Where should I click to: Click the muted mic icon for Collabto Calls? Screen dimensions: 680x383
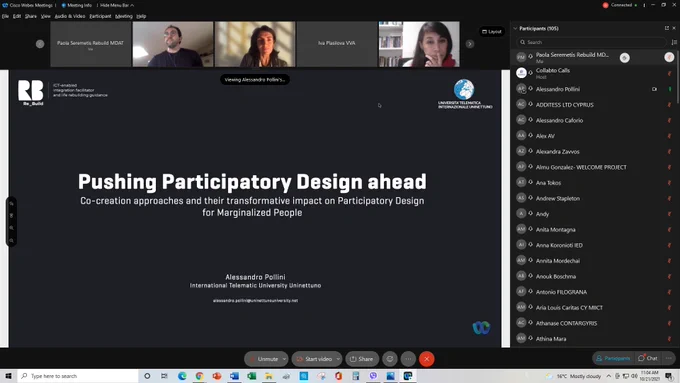pyautogui.click(x=670, y=73)
